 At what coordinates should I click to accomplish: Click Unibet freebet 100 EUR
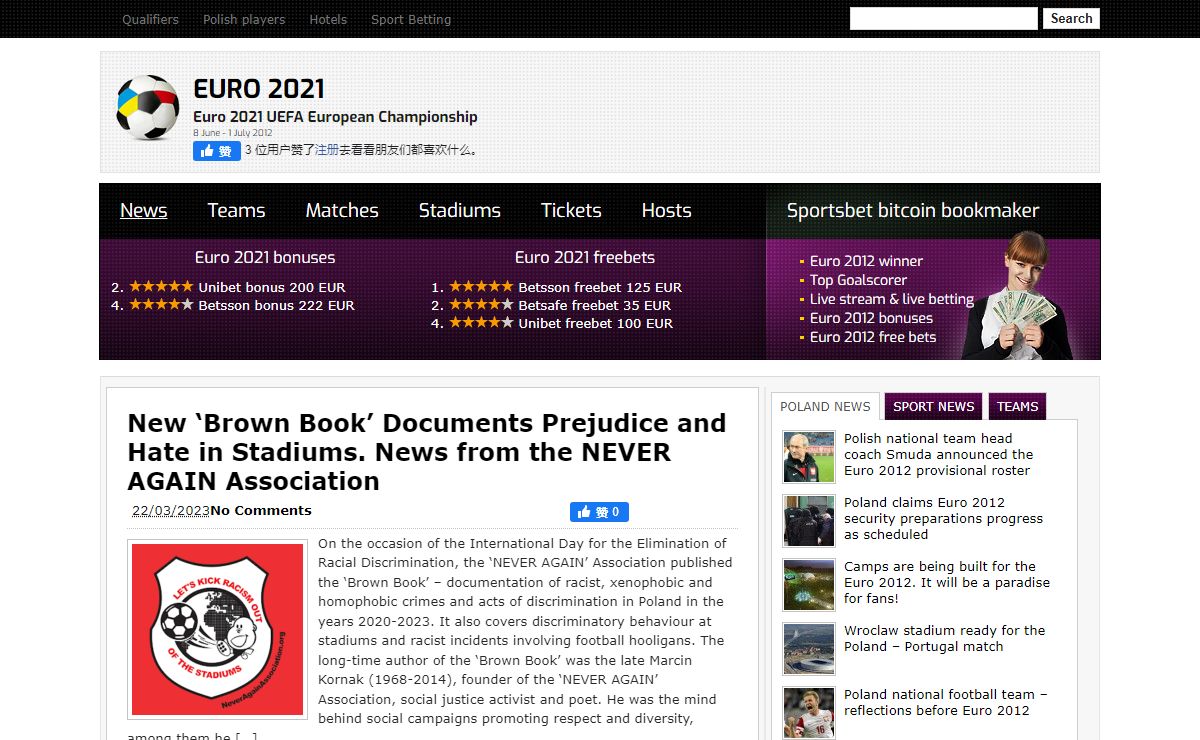(x=596, y=323)
